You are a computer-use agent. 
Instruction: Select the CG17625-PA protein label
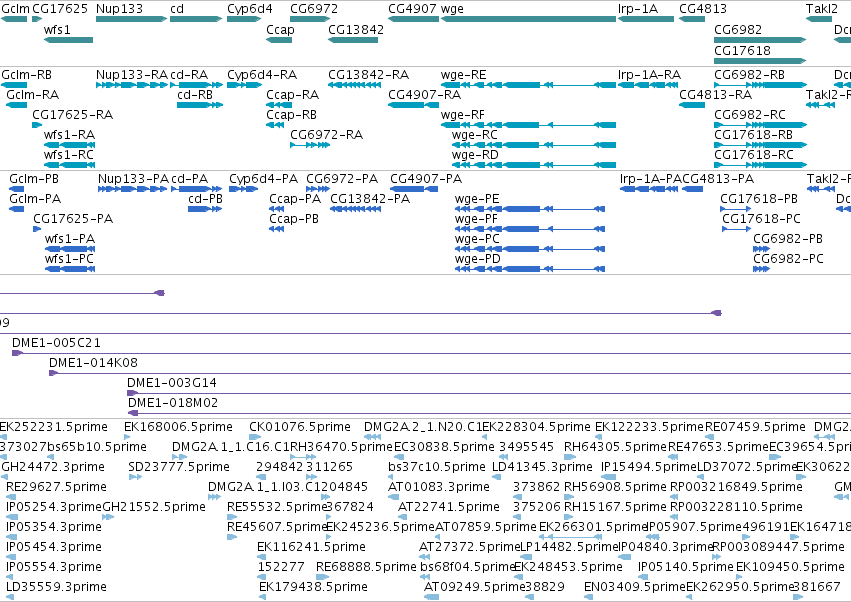click(73, 219)
